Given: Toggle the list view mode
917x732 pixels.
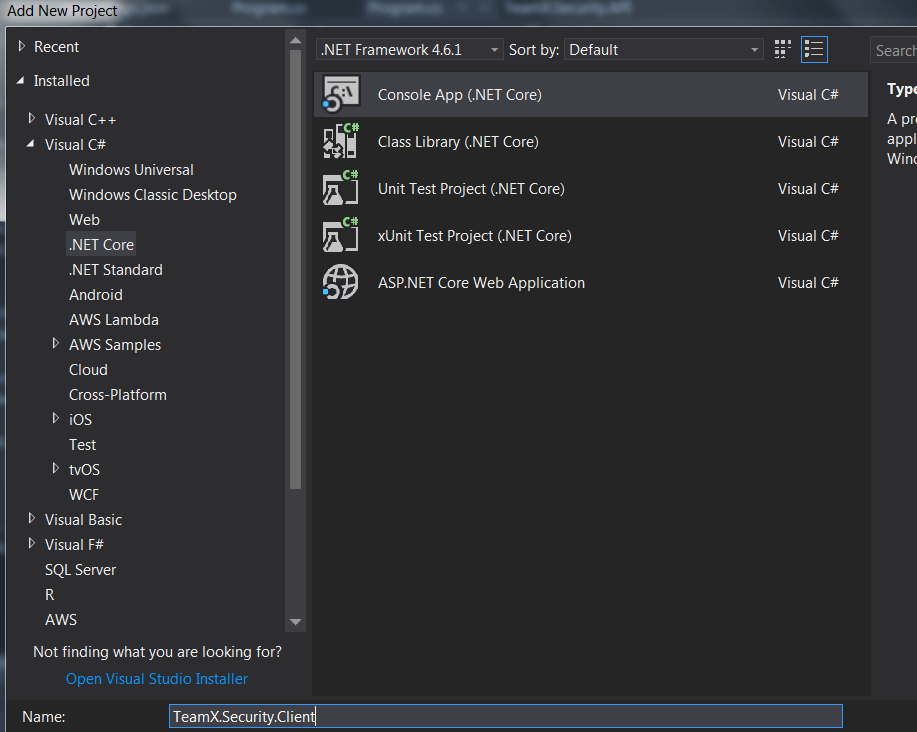Looking at the screenshot, I should (813, 48).
